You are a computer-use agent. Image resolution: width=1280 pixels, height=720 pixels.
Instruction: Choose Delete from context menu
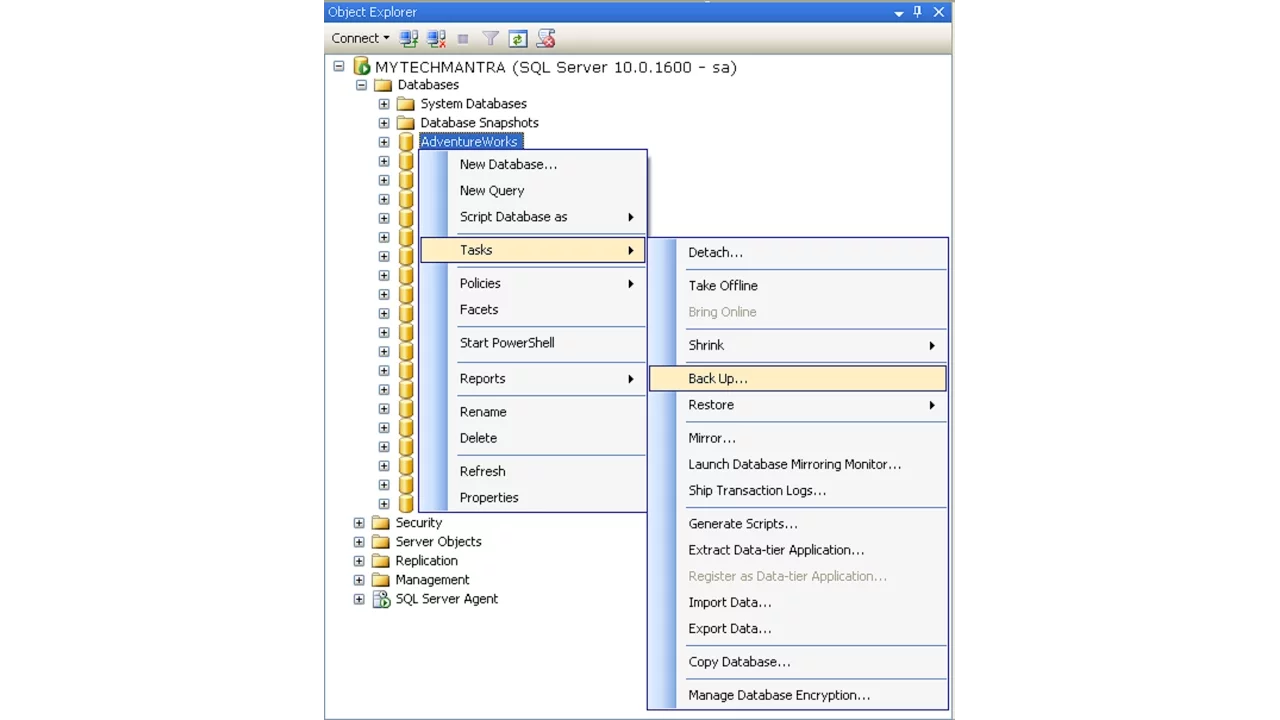[533, 437]
